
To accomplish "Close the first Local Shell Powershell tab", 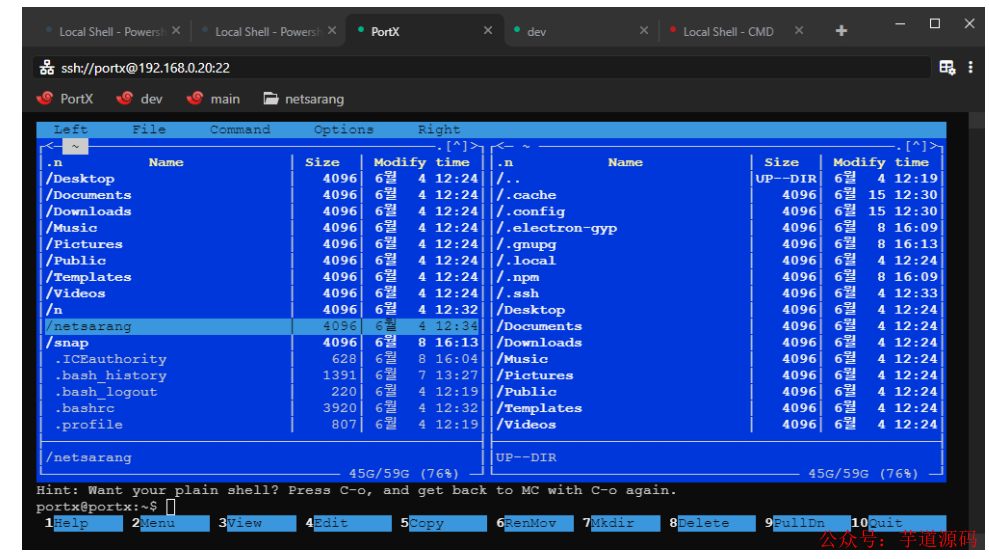I will click(176, 30).
